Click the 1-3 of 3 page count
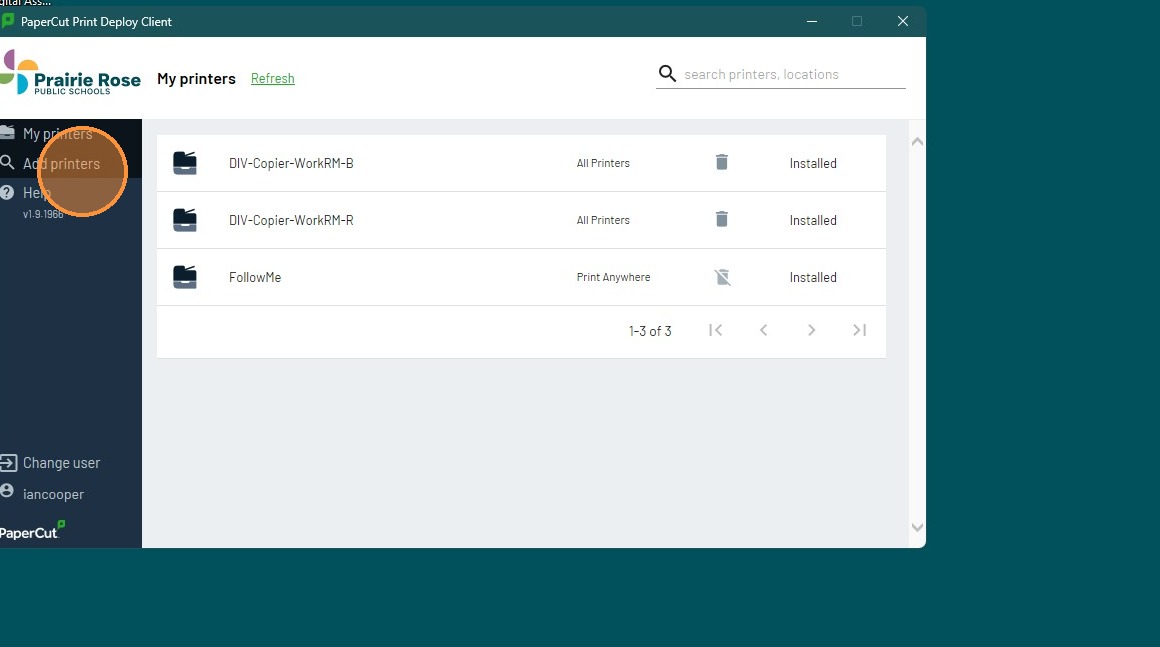Image resolution: width=1160 pixels, height=647 pixels. coord(650,331)
